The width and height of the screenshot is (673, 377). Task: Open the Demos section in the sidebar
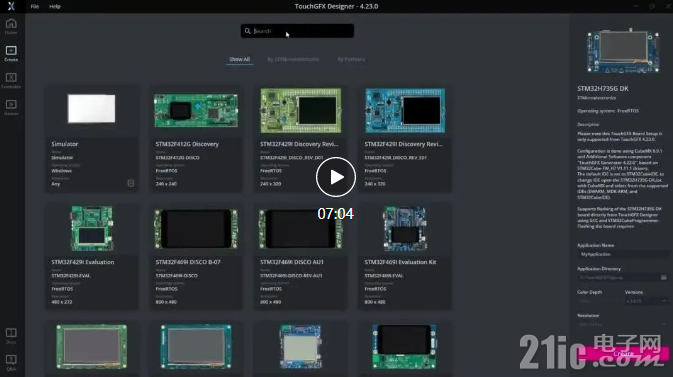(11, 107)
